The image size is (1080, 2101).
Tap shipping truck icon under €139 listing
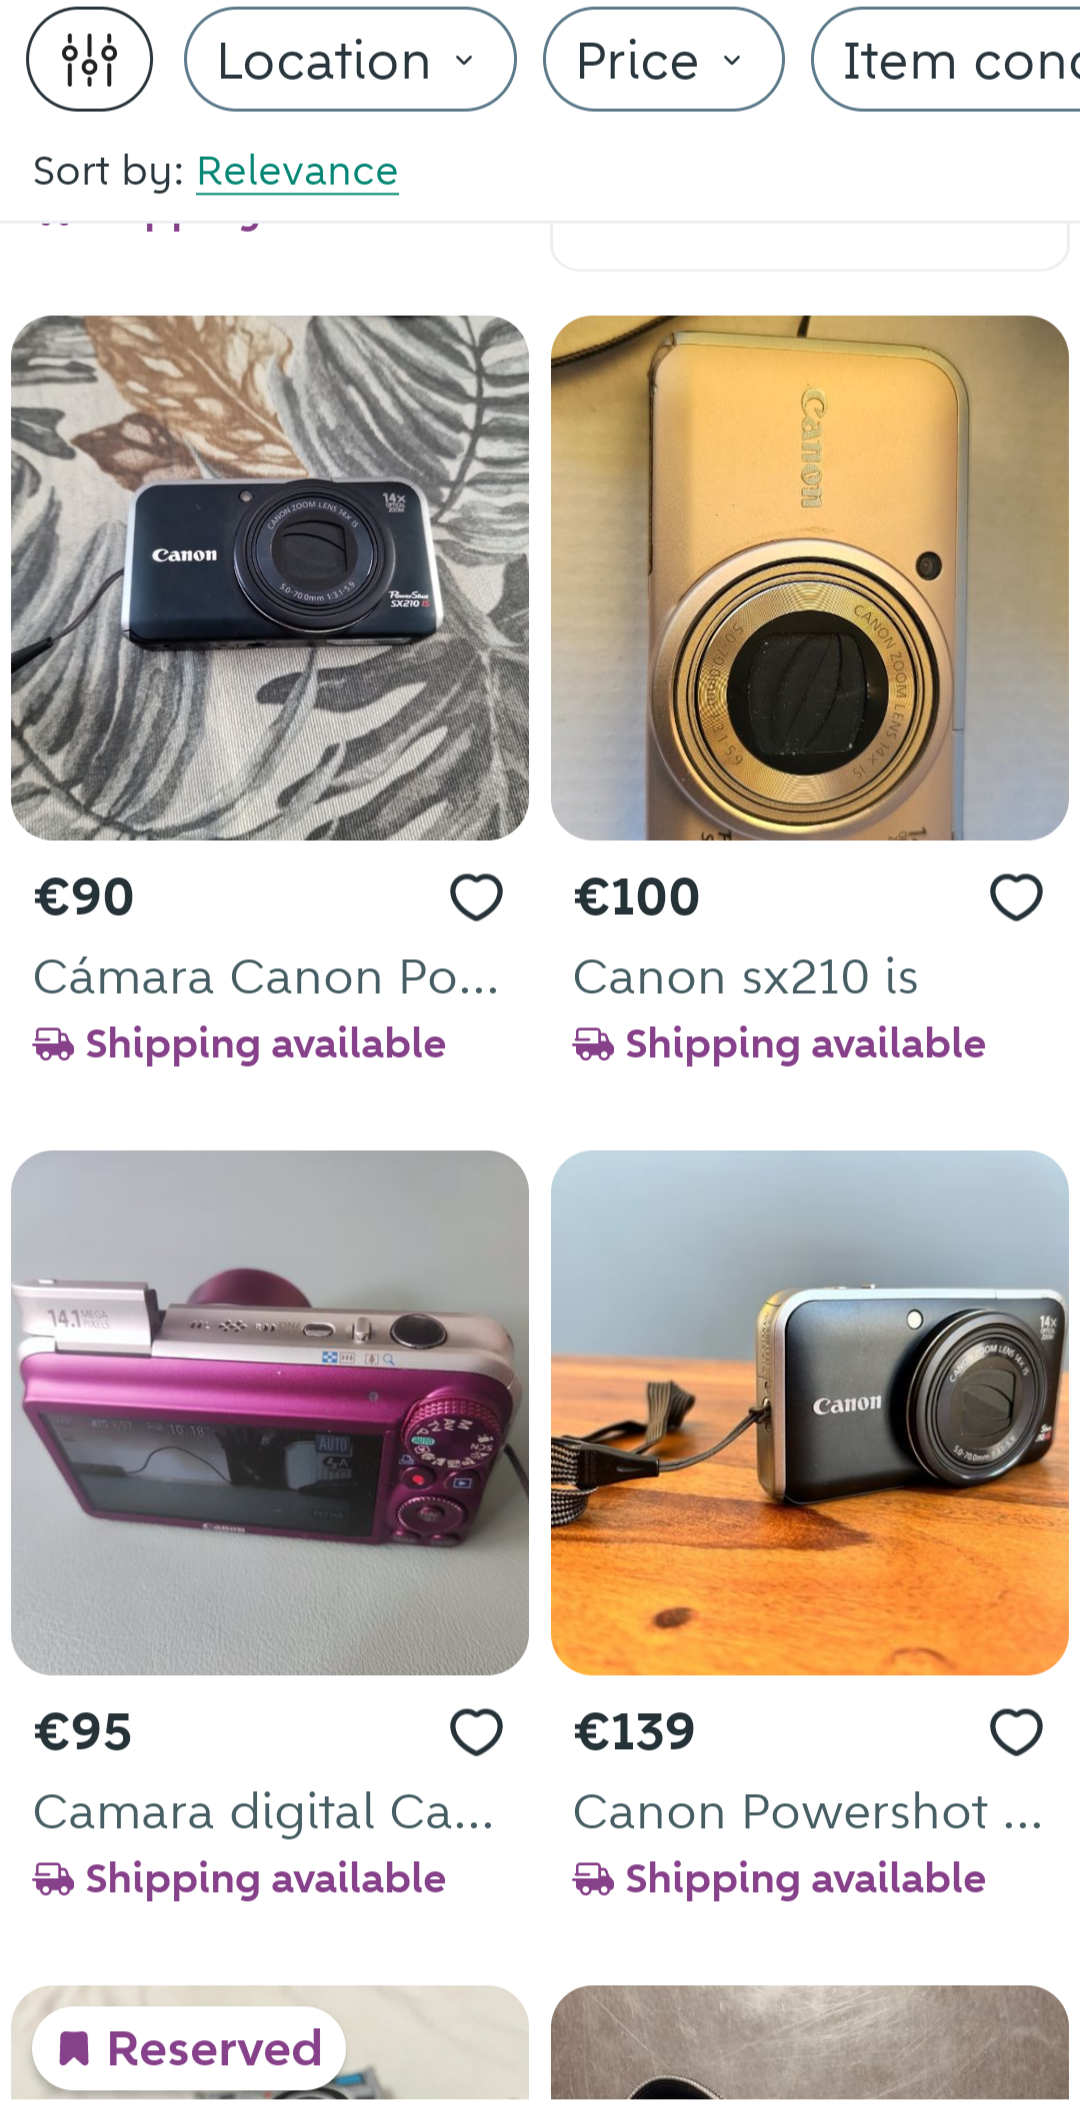tap(593, 1879)
